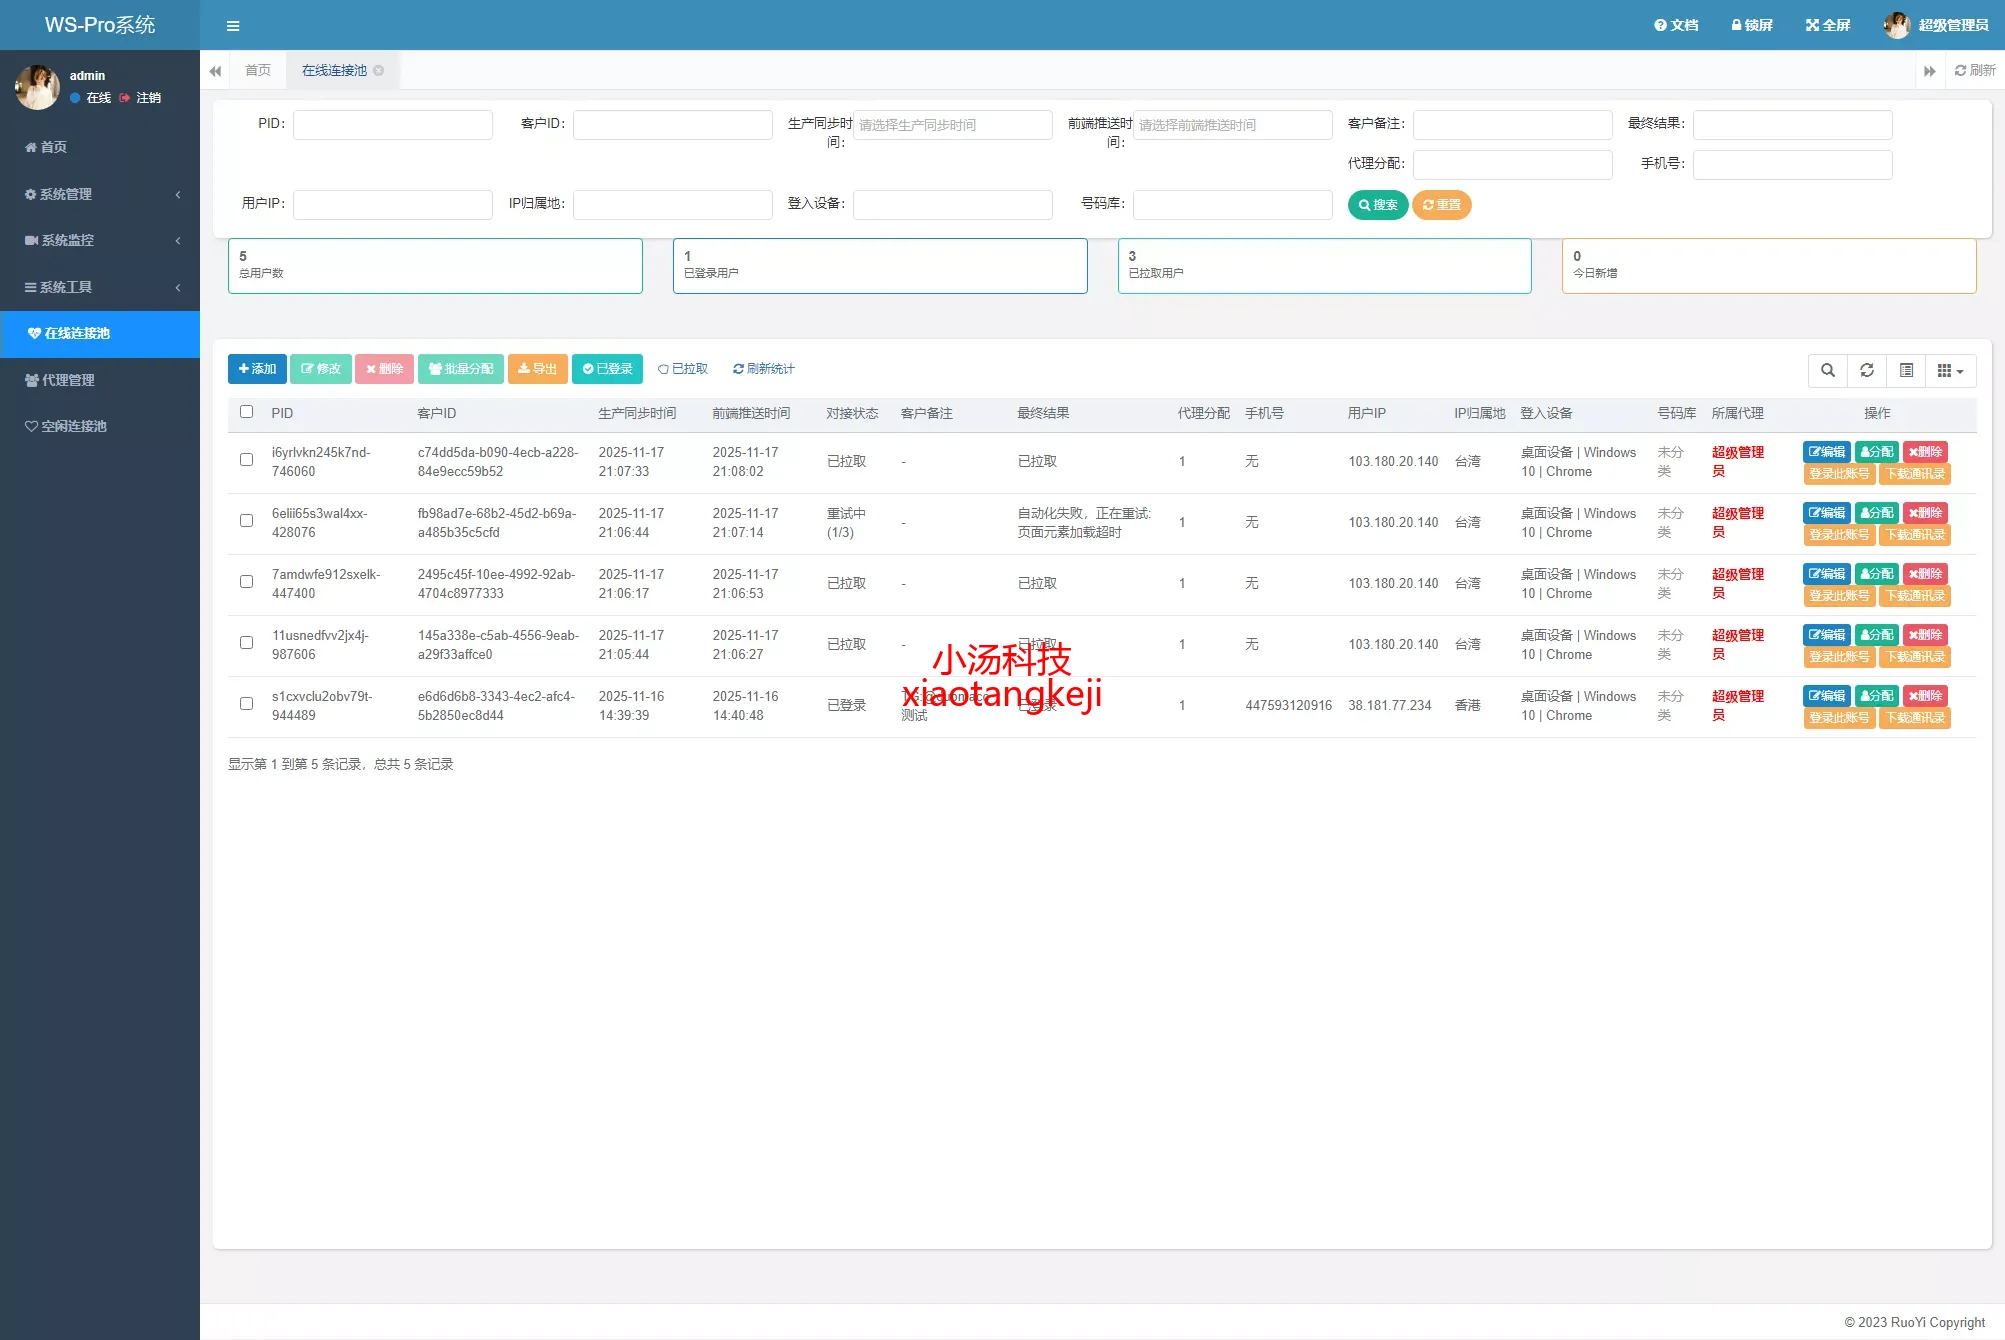Check the select-all header checkbox
2005x1340 pixels.
point(247,412)
